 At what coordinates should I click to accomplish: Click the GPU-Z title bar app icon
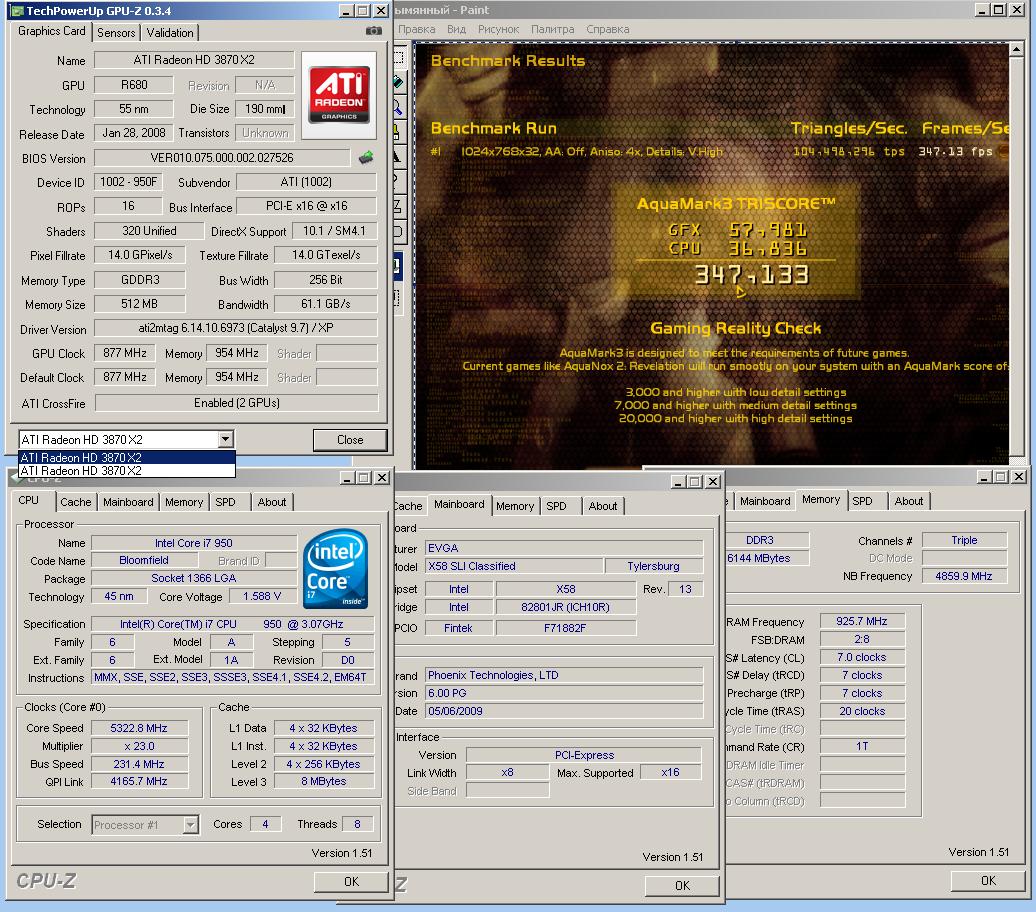pyautogui.click(x=17, y=11)
